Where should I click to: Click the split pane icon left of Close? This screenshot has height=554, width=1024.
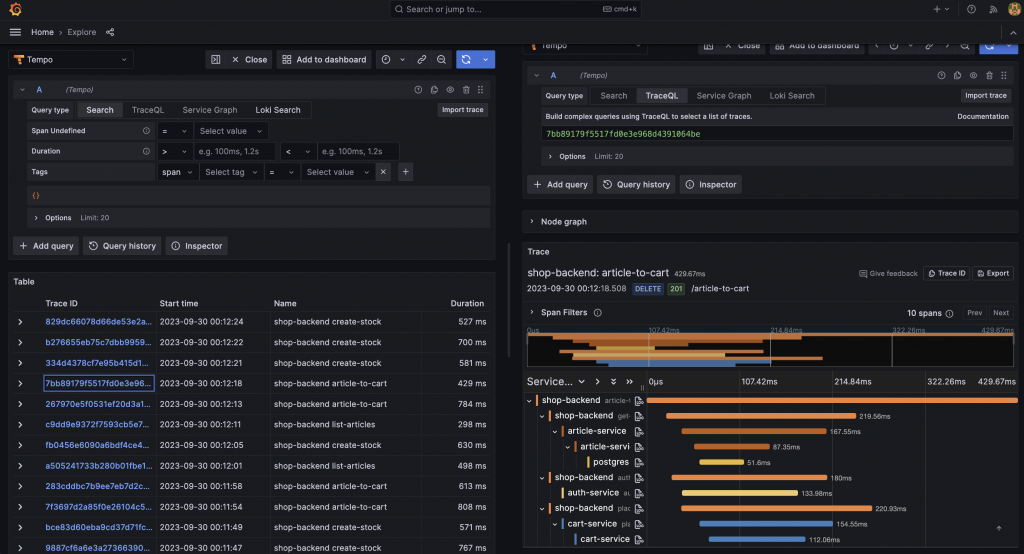tap(216, 59)
